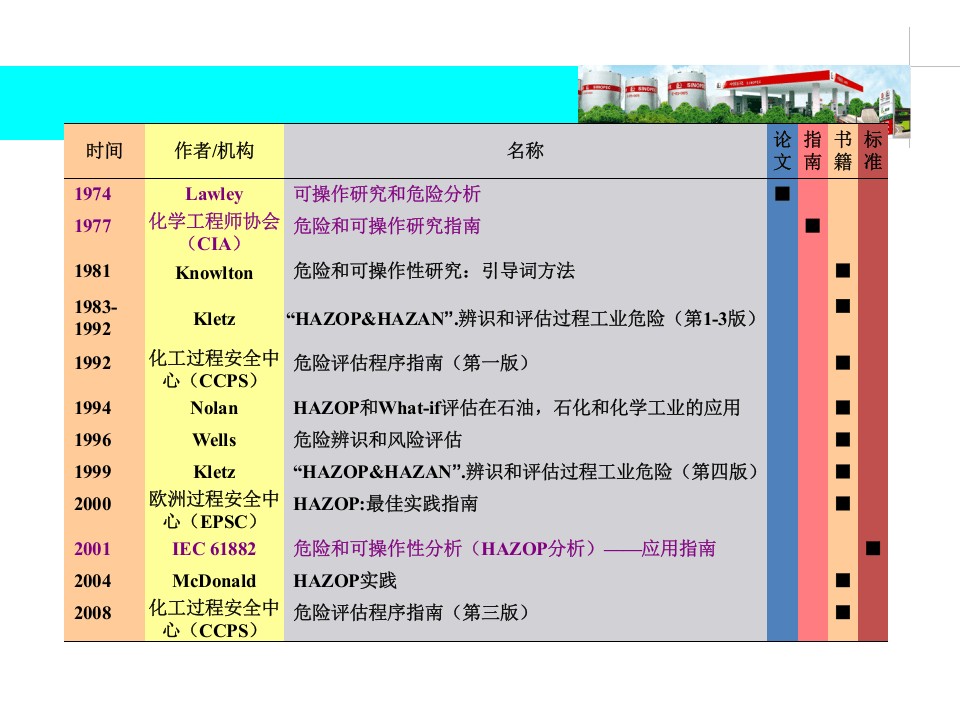Click '化工过程安全中心（CCPS）' in the 2008 row
The image size is (960, 720).
pos(214,618)
